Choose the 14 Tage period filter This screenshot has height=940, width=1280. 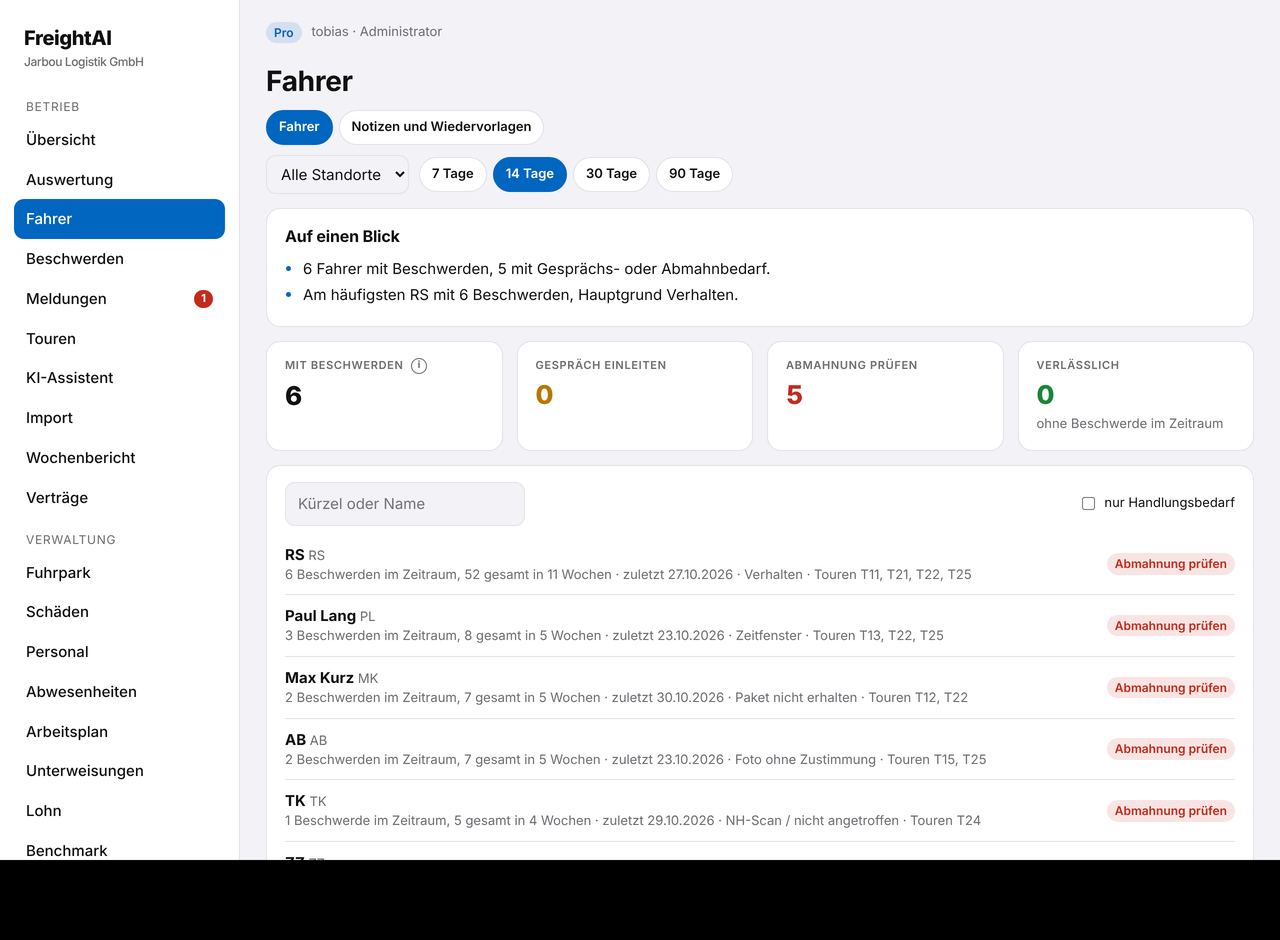(x=530, y=174)
